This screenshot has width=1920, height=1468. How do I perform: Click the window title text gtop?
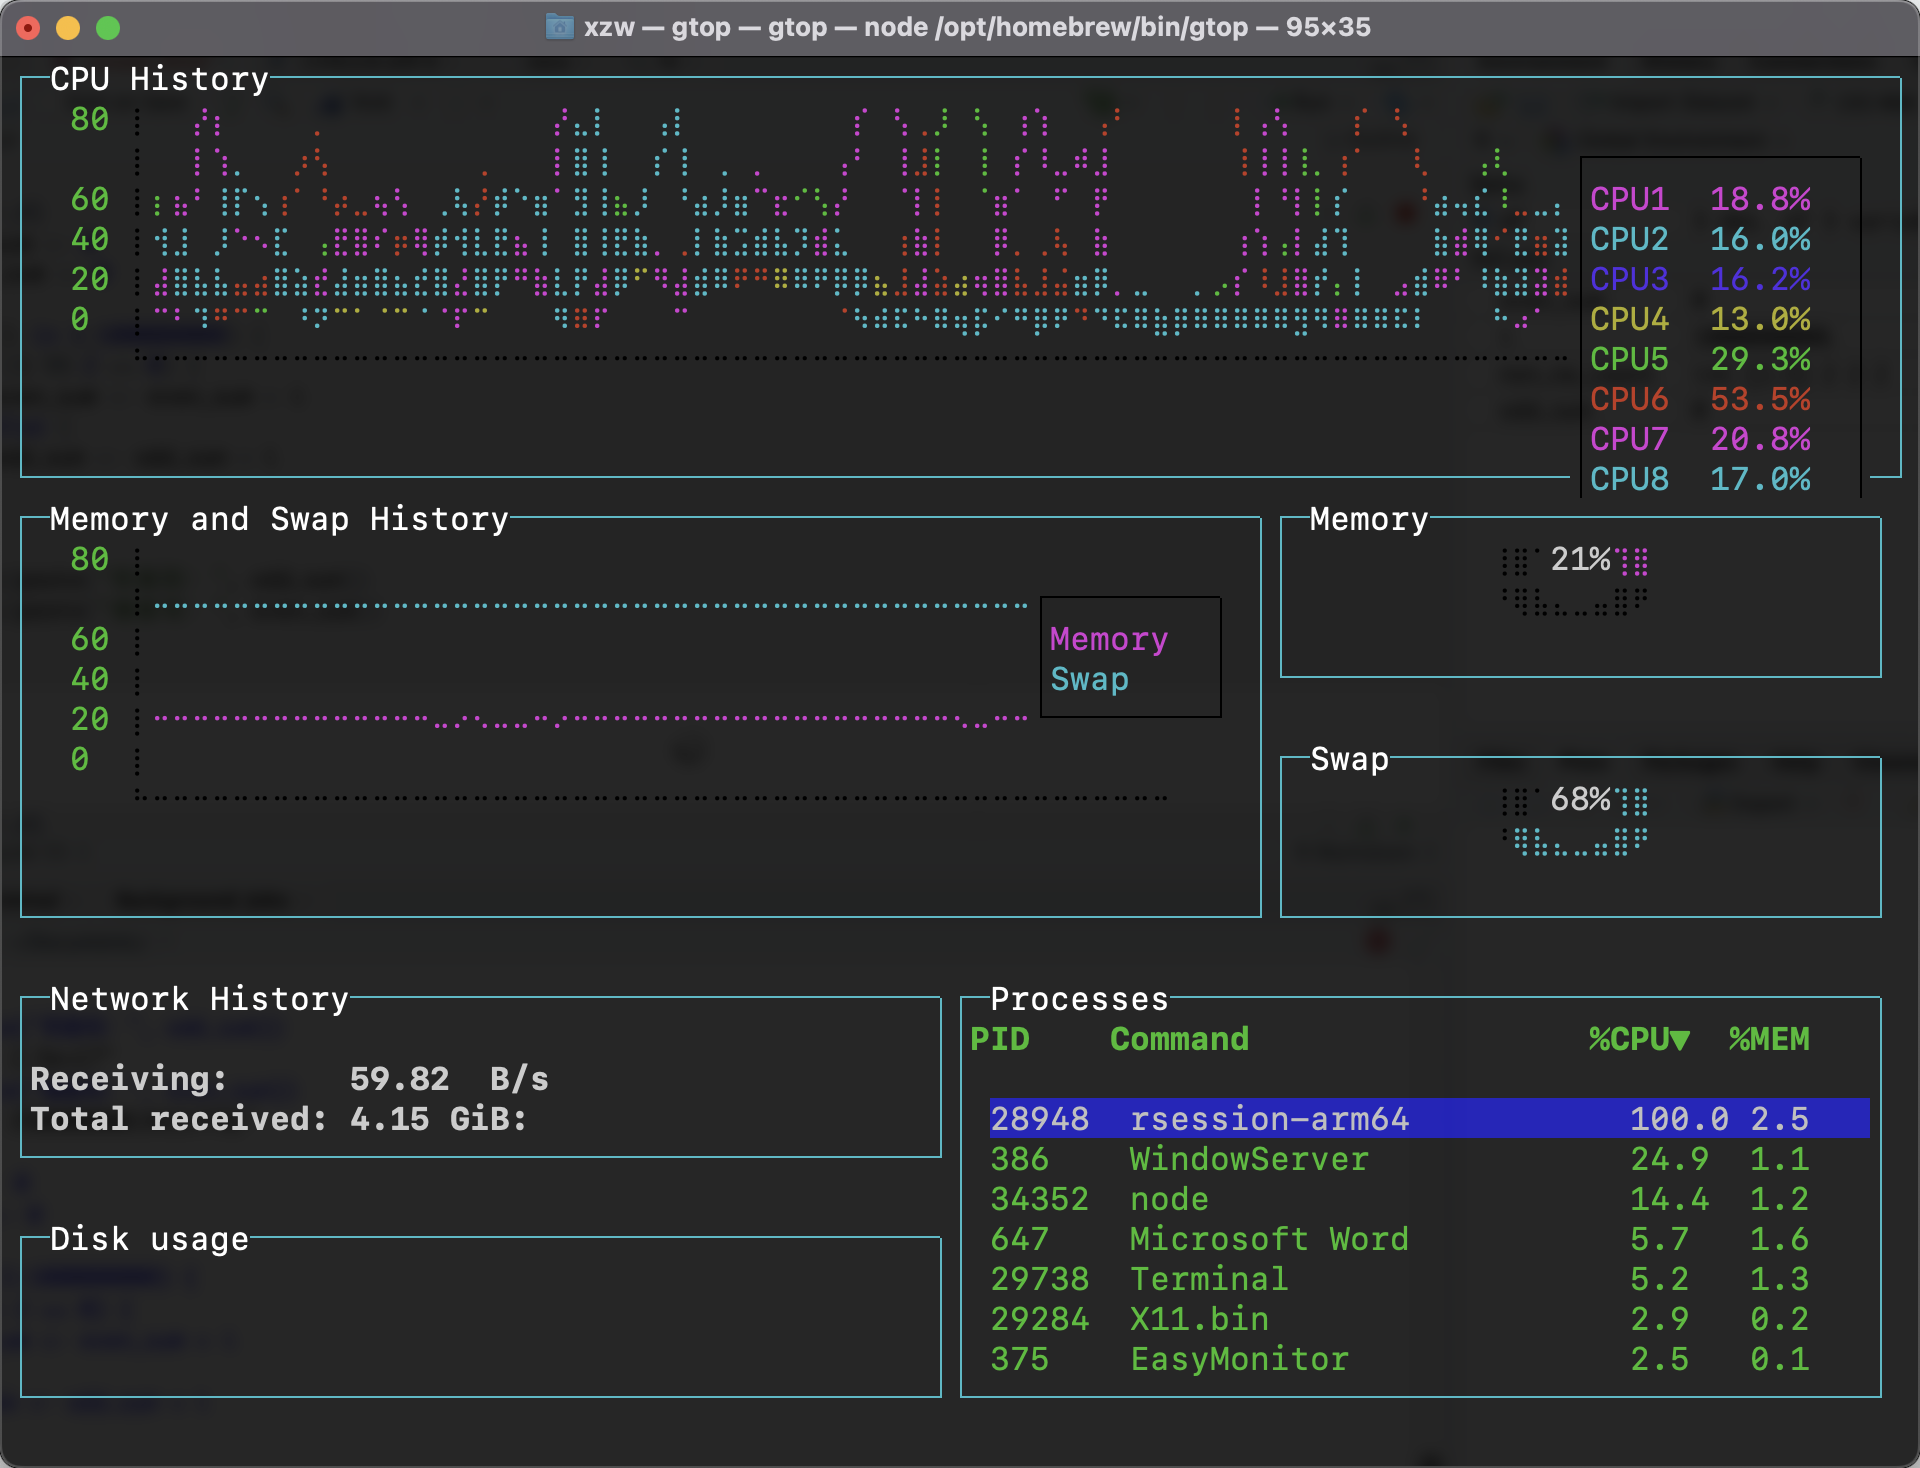click(977, 27)
